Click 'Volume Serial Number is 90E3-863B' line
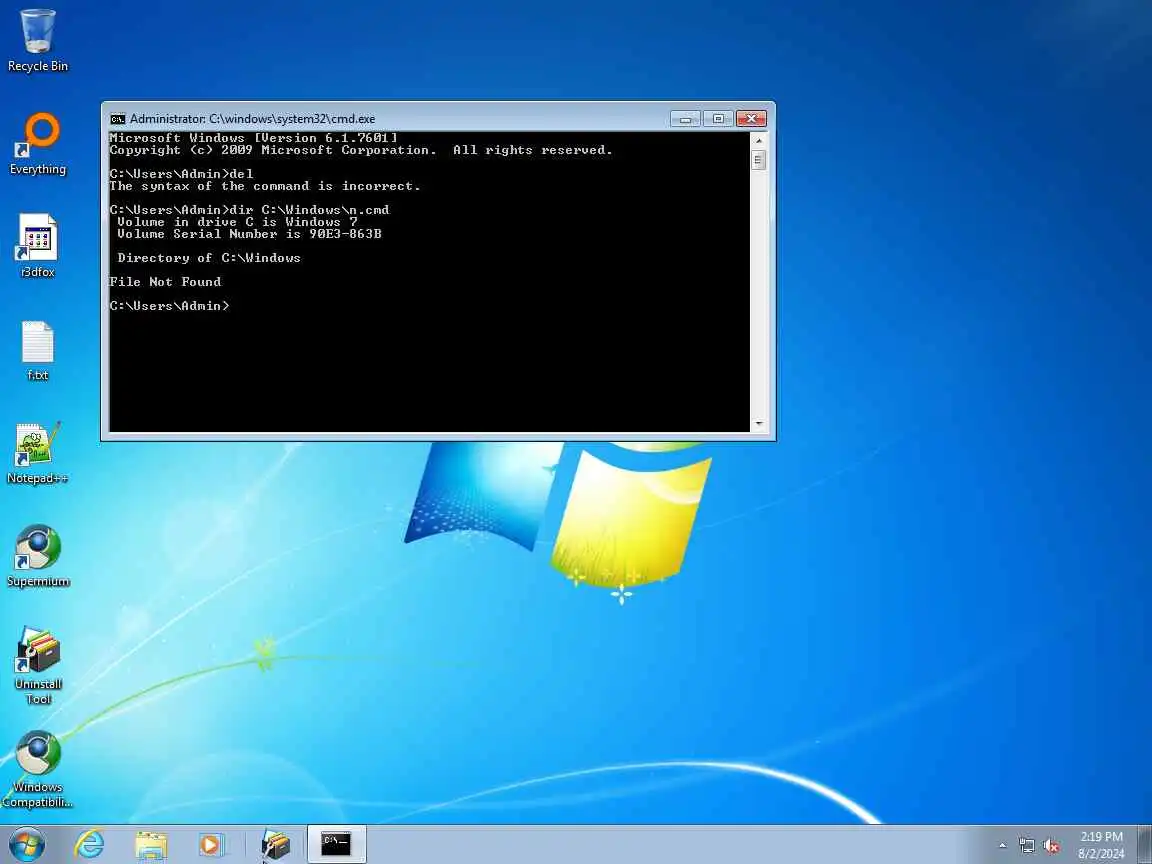This screenshot has height=864, width=1152. [x=249, y=234]
